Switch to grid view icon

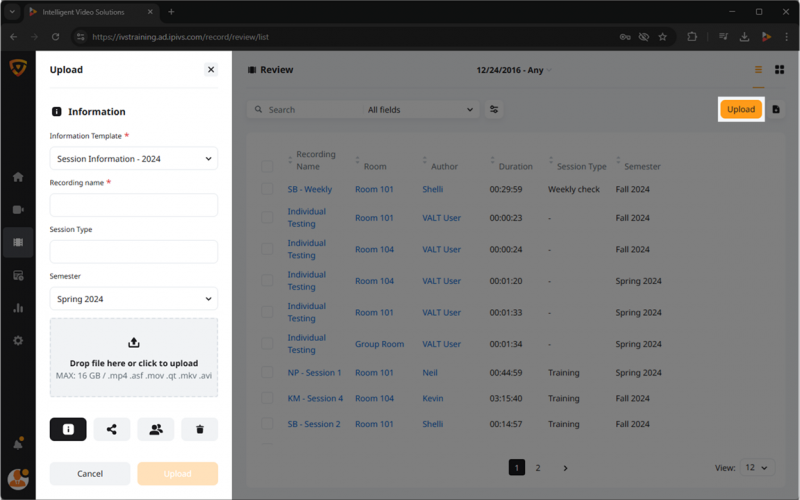tap(780, 70)
